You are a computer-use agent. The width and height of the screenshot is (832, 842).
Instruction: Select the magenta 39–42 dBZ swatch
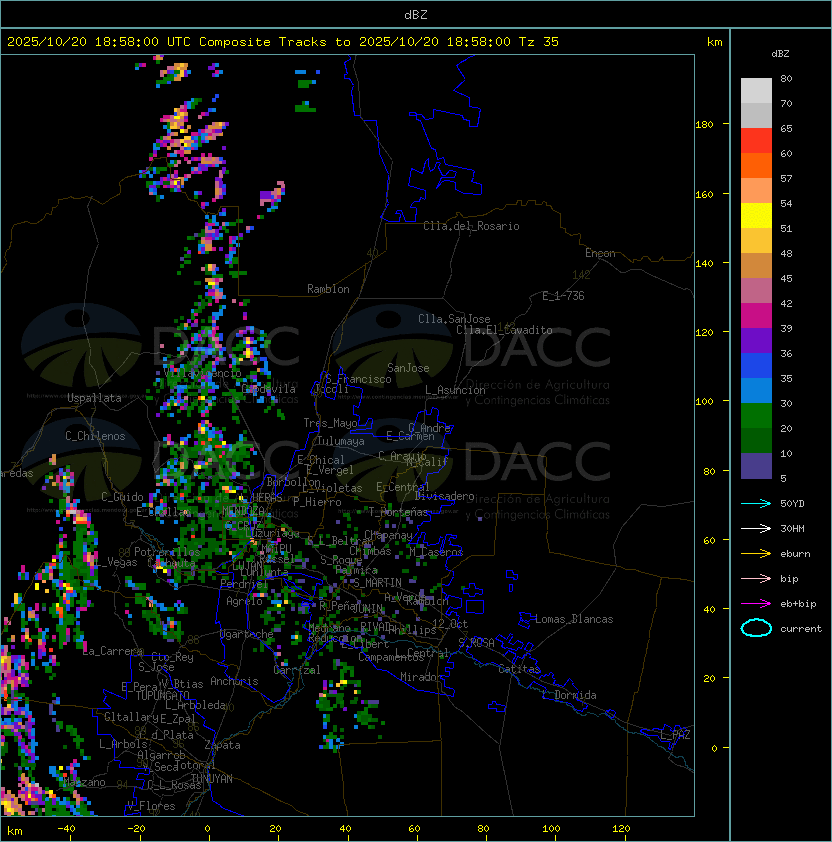tap(756, 316)
